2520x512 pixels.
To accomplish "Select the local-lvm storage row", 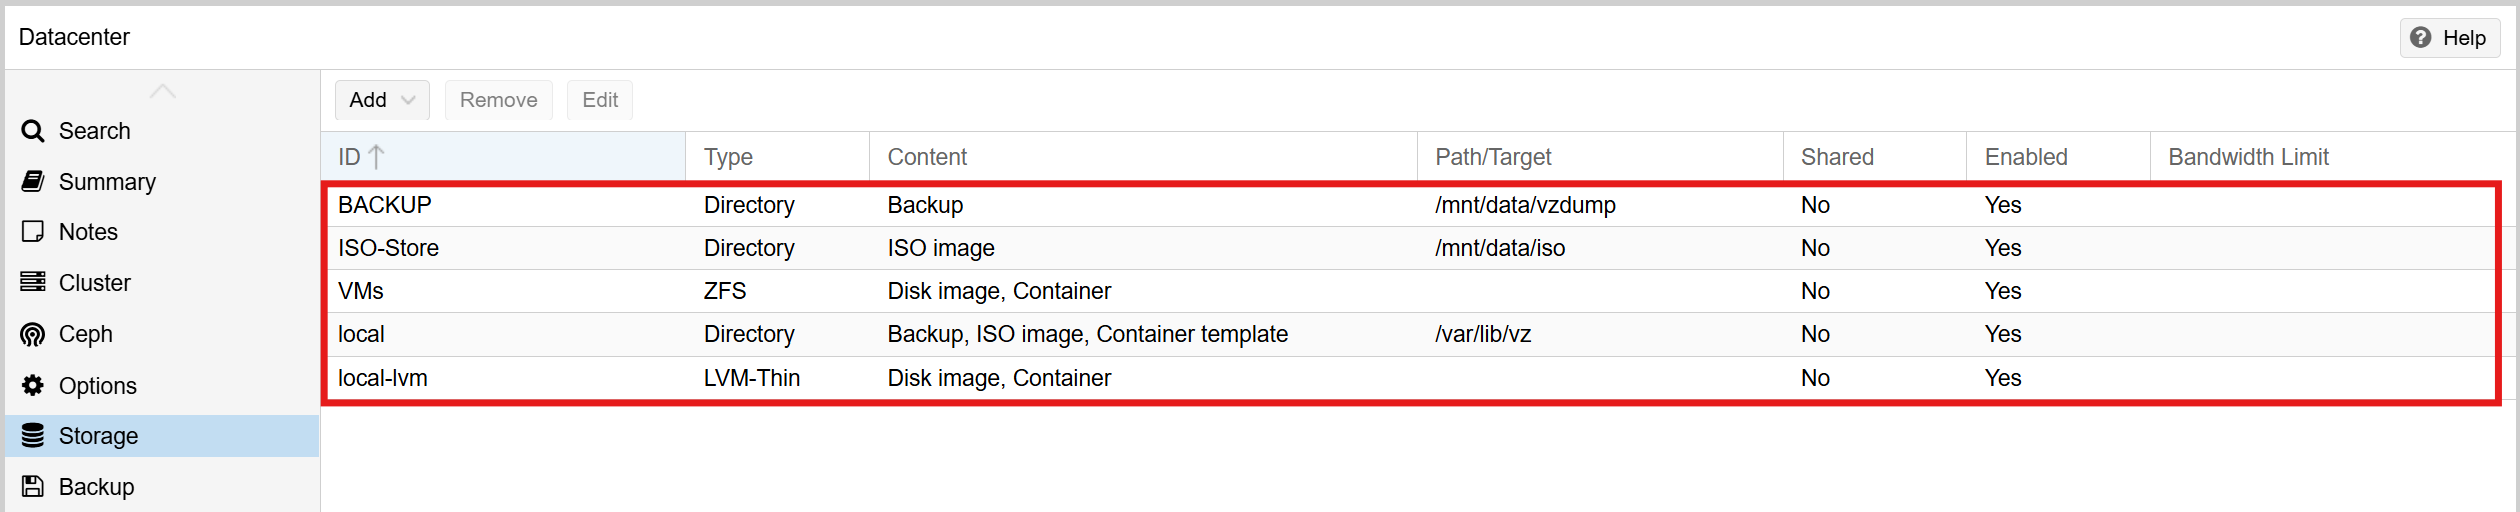I will pos(383,378).
